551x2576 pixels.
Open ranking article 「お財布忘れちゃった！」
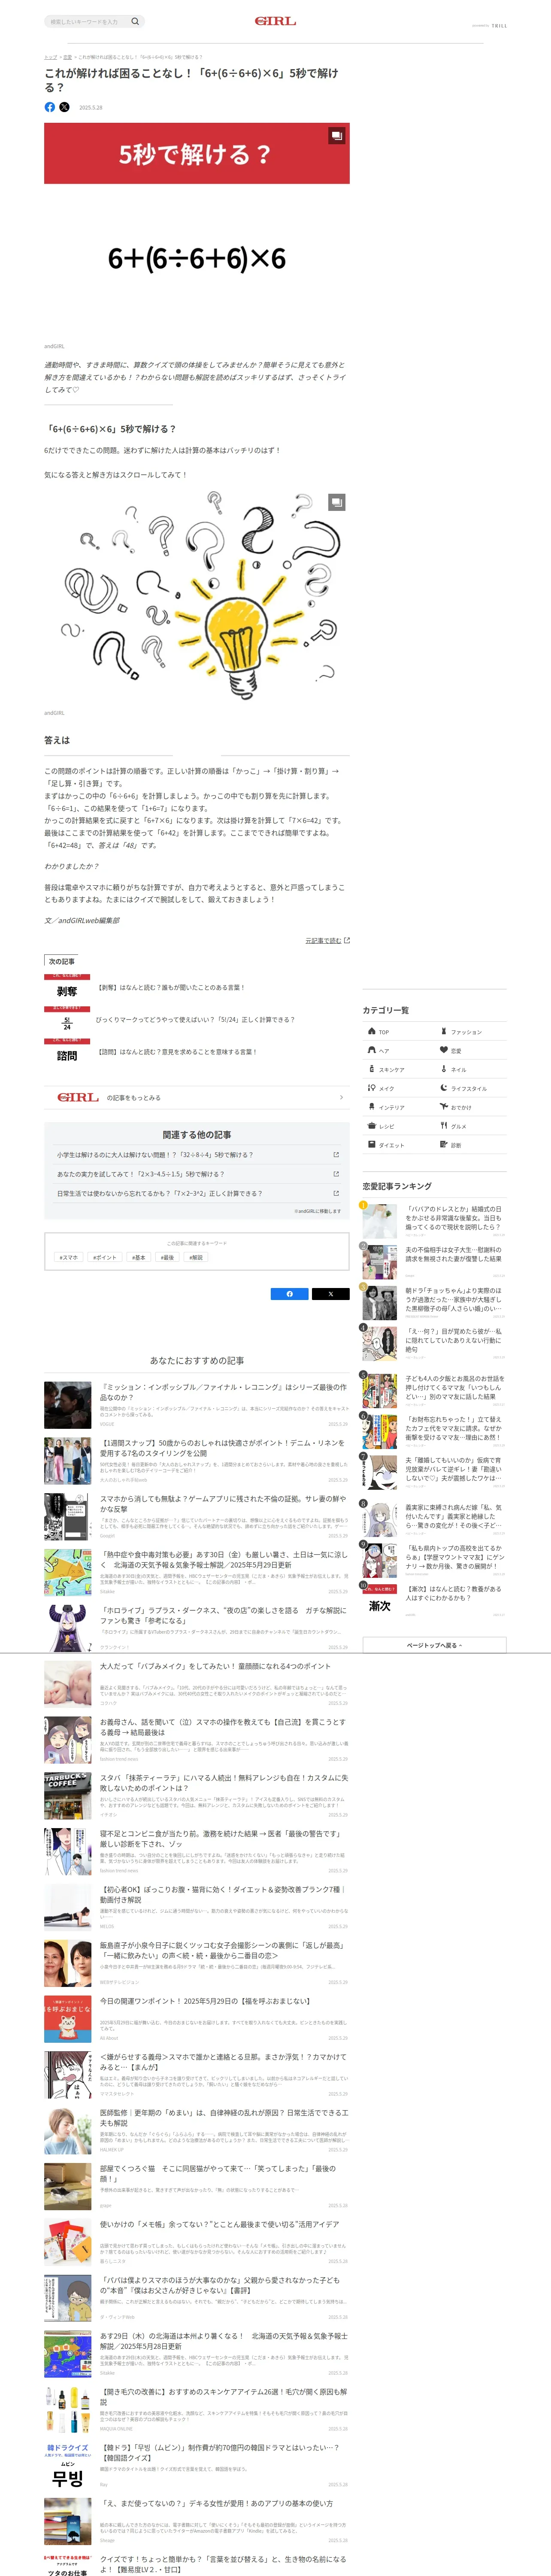click(x=453, y=1428)
